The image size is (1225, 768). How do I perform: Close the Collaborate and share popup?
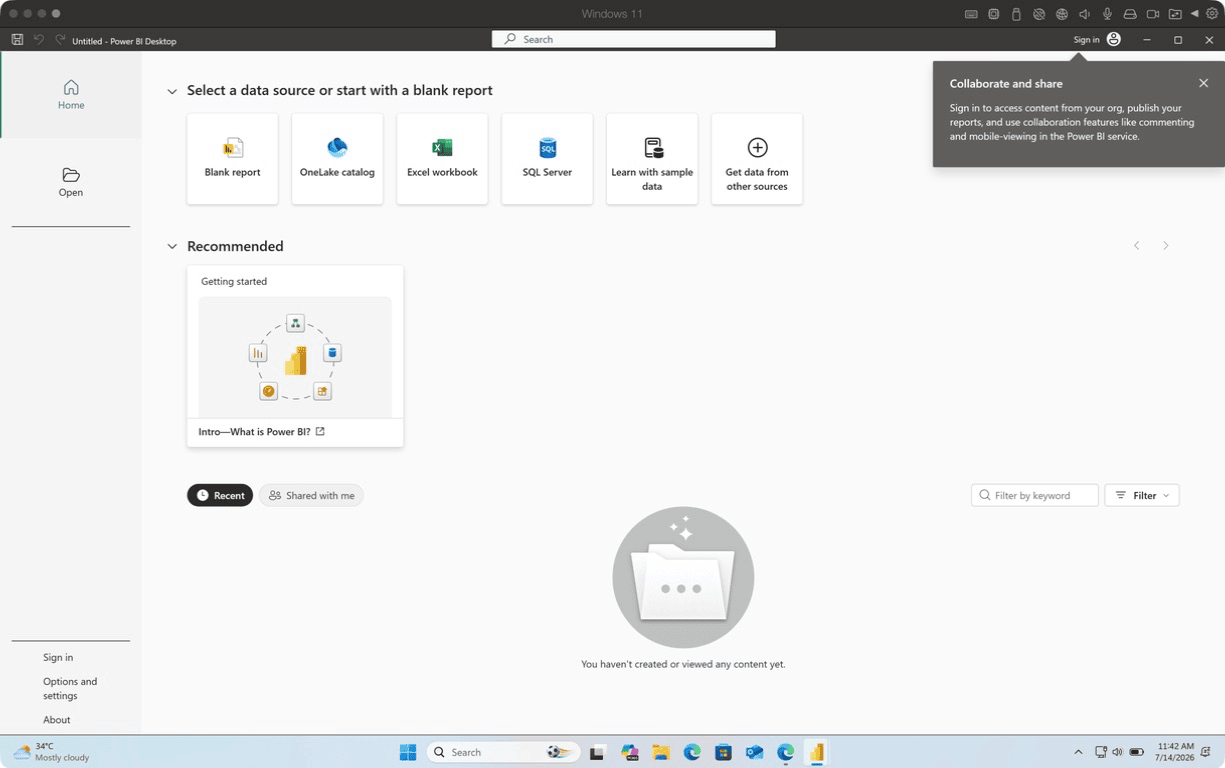tap(1203, 84)
